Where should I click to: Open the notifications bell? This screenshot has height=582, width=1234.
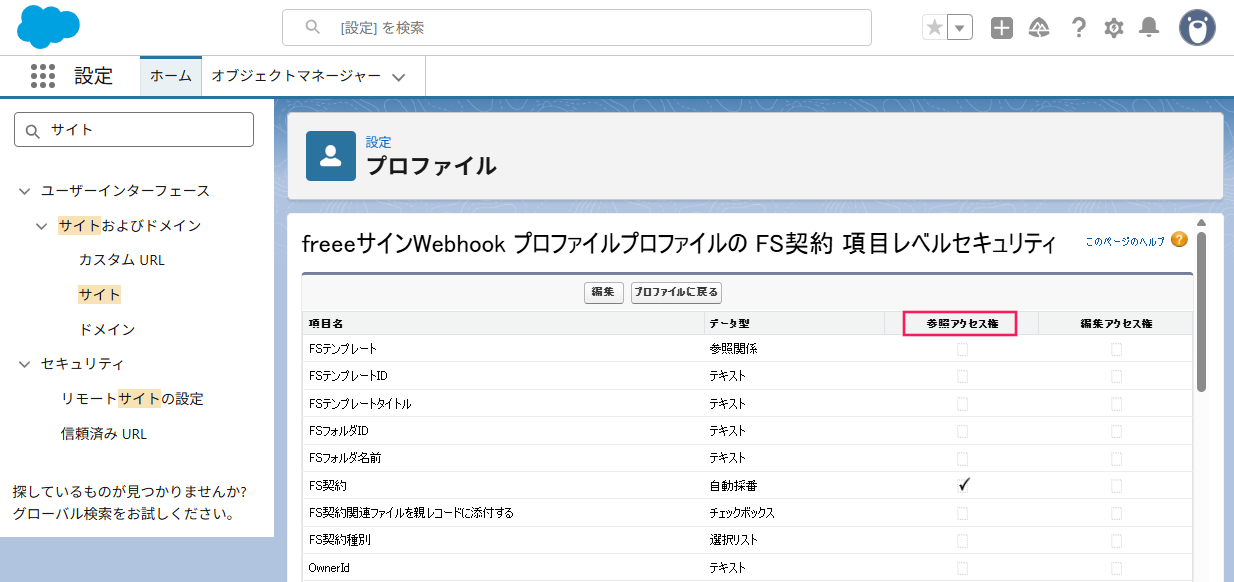[1150, 28]
